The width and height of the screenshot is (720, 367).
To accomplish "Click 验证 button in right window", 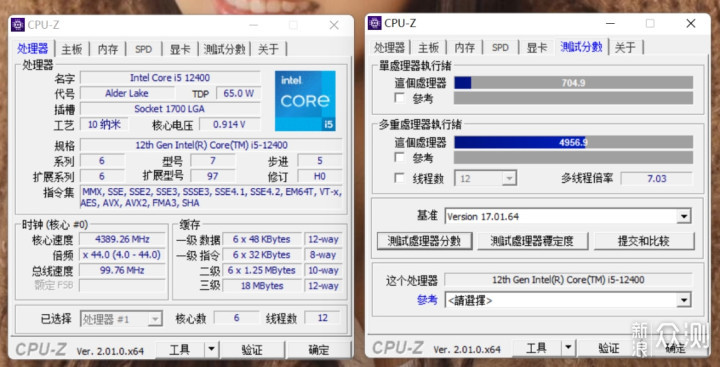I will 609,348.
